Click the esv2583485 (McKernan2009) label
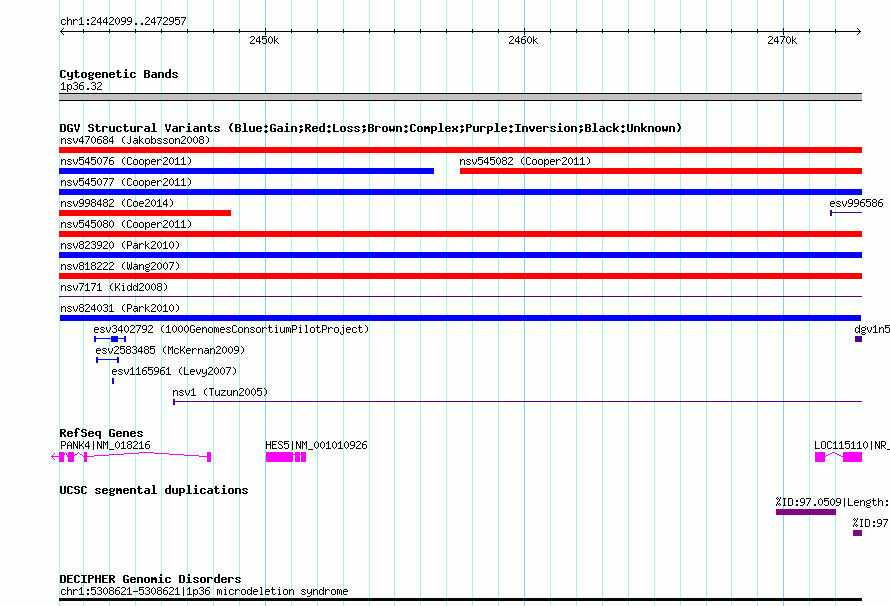 coord(170,350)
